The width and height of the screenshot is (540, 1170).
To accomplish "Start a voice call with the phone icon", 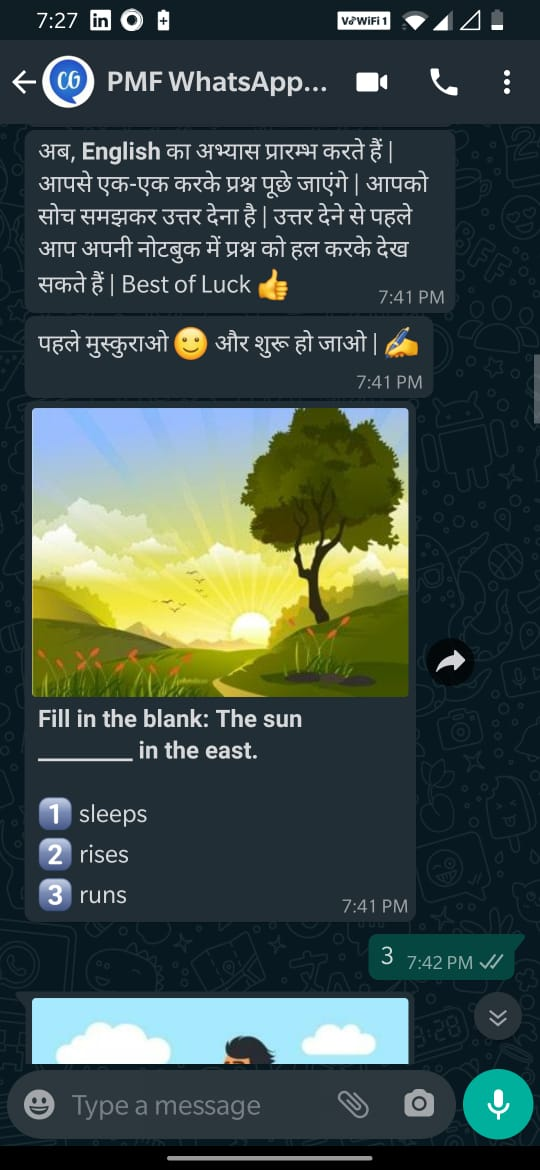I will tap(444, 82).
